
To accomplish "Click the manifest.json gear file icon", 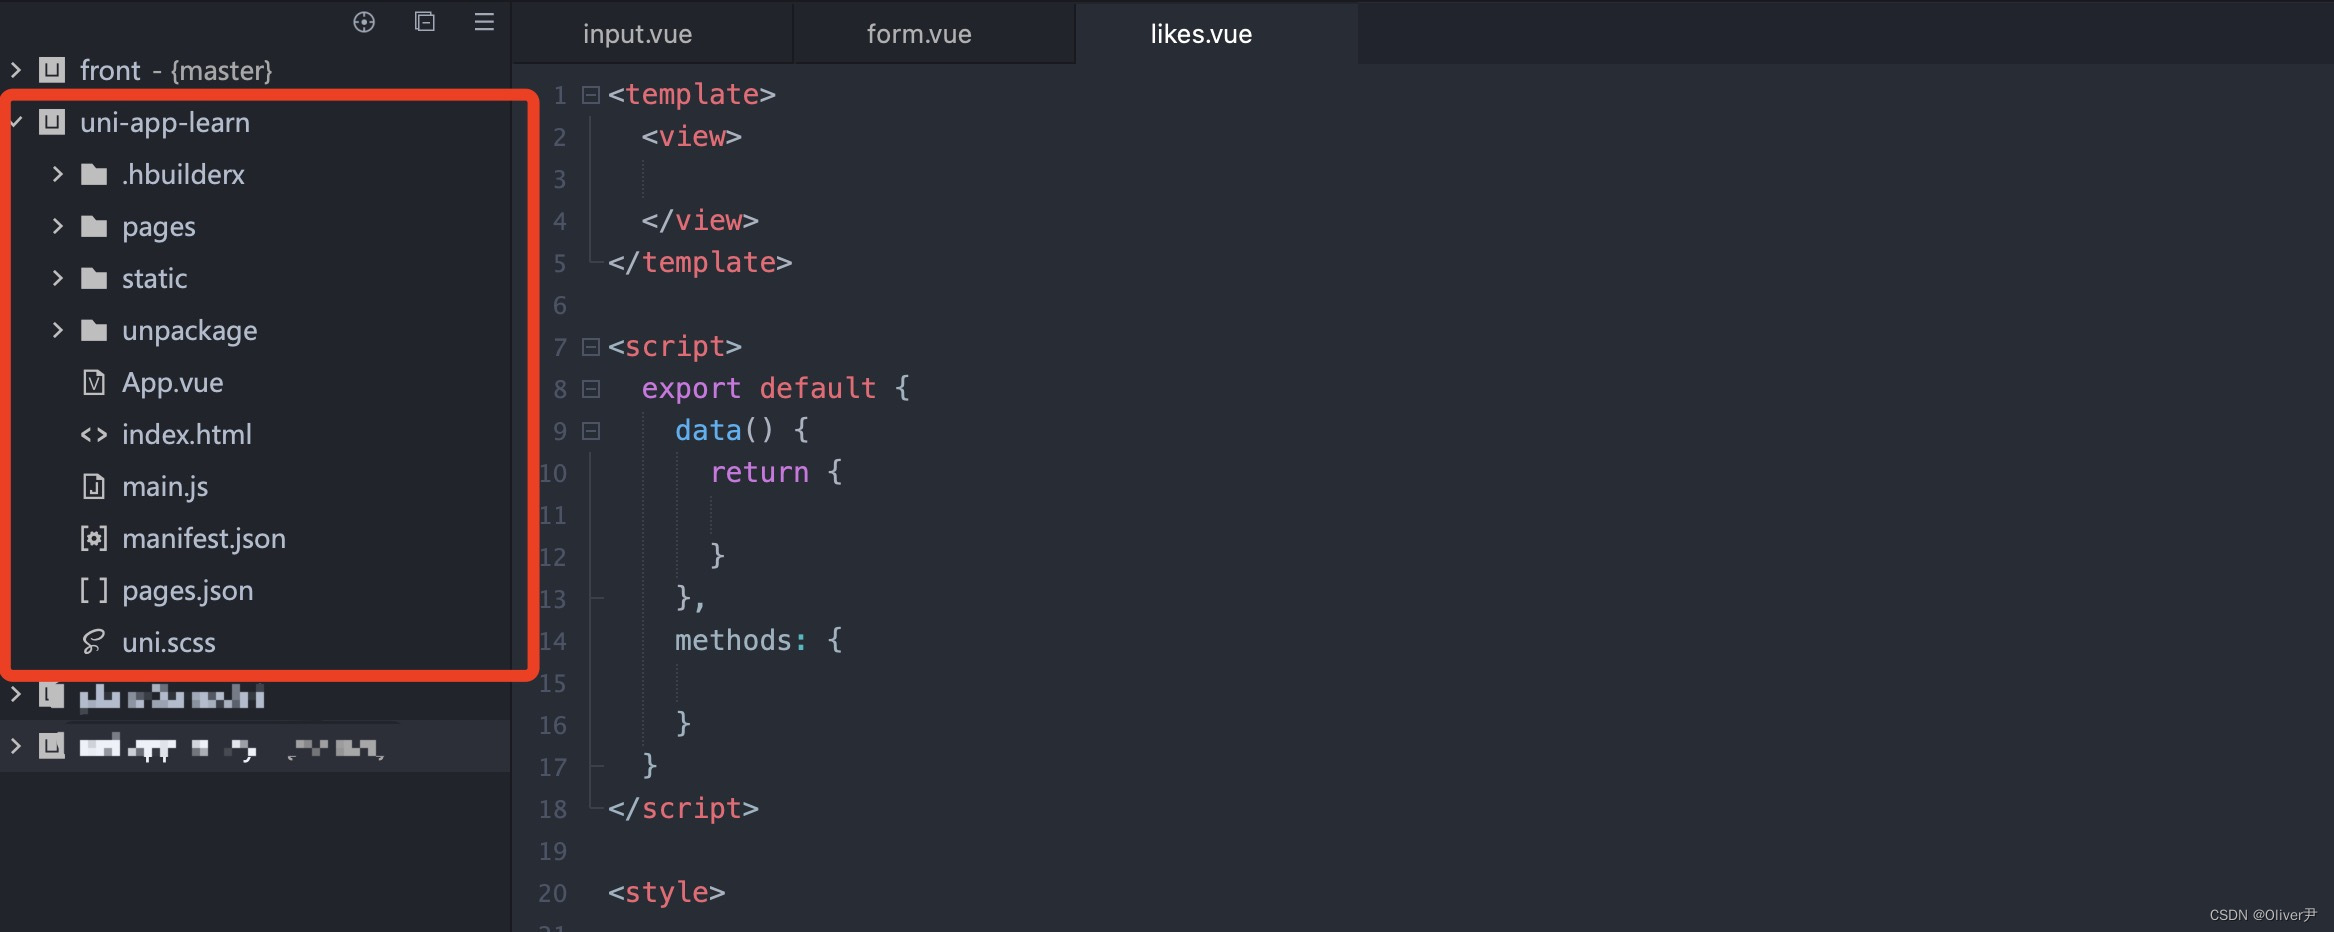I will pos(94,538).
